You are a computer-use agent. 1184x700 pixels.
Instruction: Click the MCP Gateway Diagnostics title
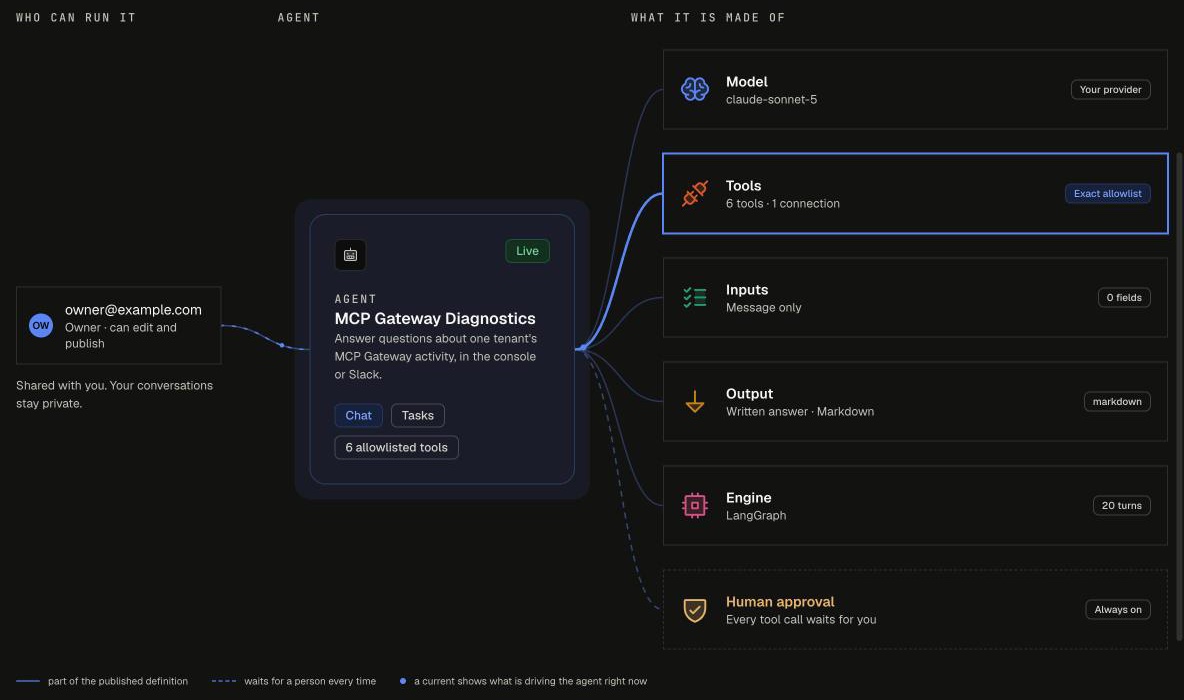[x=435, y=319]
